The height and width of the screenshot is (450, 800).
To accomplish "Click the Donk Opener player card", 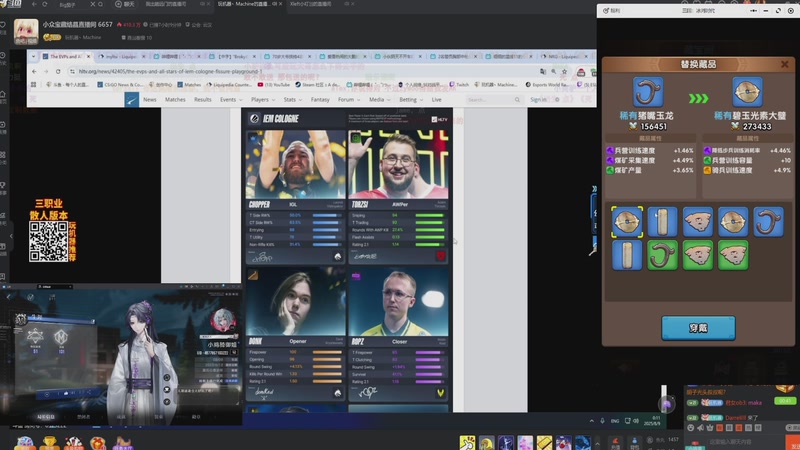I will tap(295, 334).
